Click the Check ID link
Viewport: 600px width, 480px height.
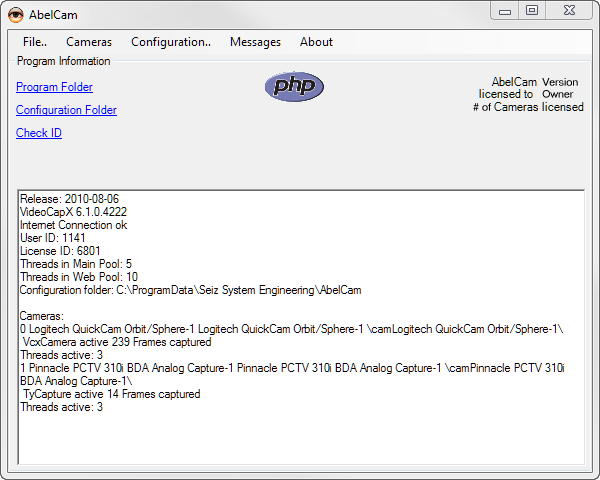coord(39,133)
